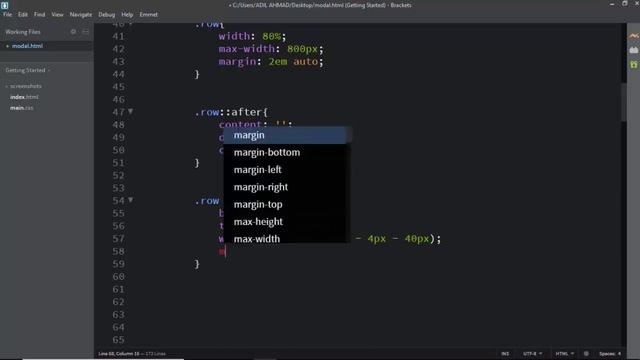Open the Live Preview lightning icon
Viewport: 640px width, 360px height.
pos(633,36)
